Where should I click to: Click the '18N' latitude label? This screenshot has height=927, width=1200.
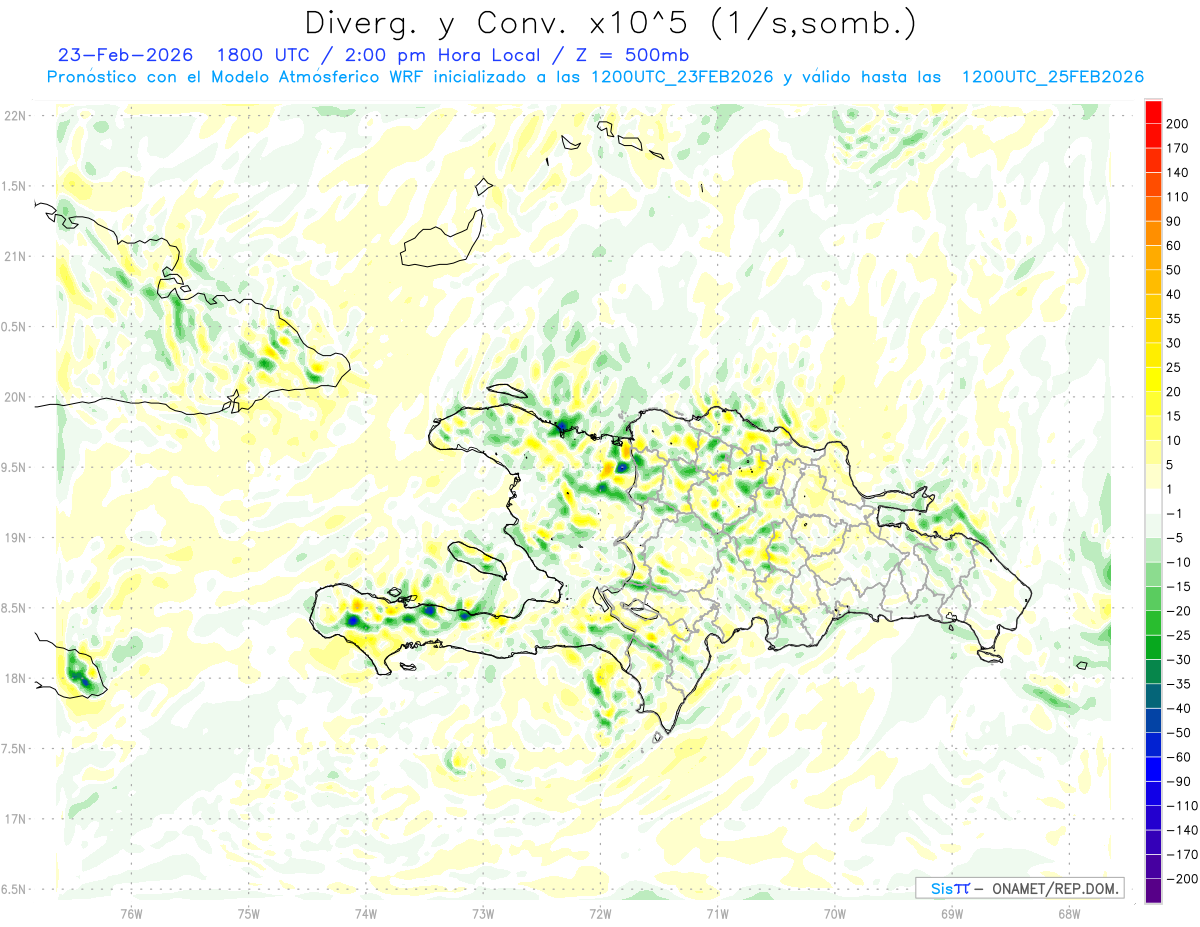click(14, 678)
